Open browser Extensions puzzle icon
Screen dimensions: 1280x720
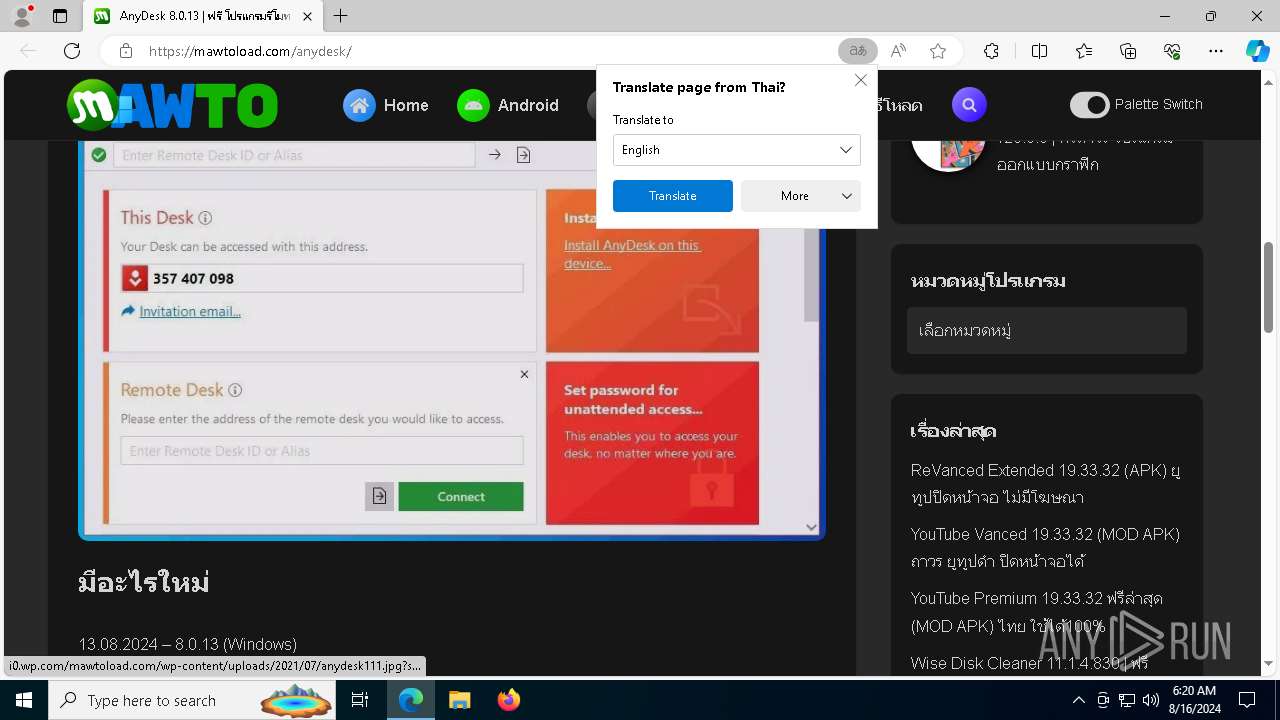click(991, 51)
